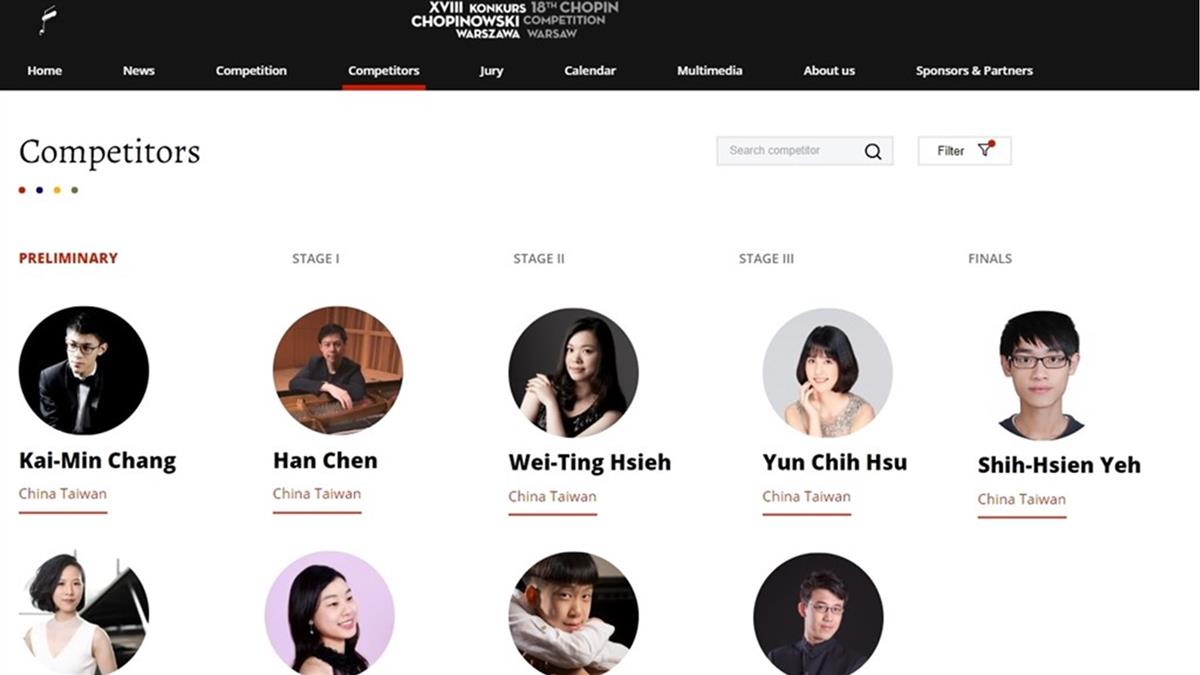Open Wei-Ting Hsieh's portrait photo
Viewport: 1200px width, 675px height.
point(573,373)
